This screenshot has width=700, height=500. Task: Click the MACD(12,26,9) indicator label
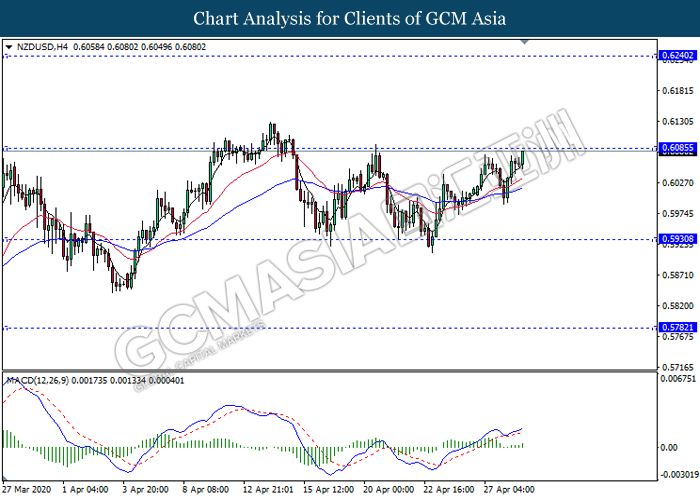point(38,381)
